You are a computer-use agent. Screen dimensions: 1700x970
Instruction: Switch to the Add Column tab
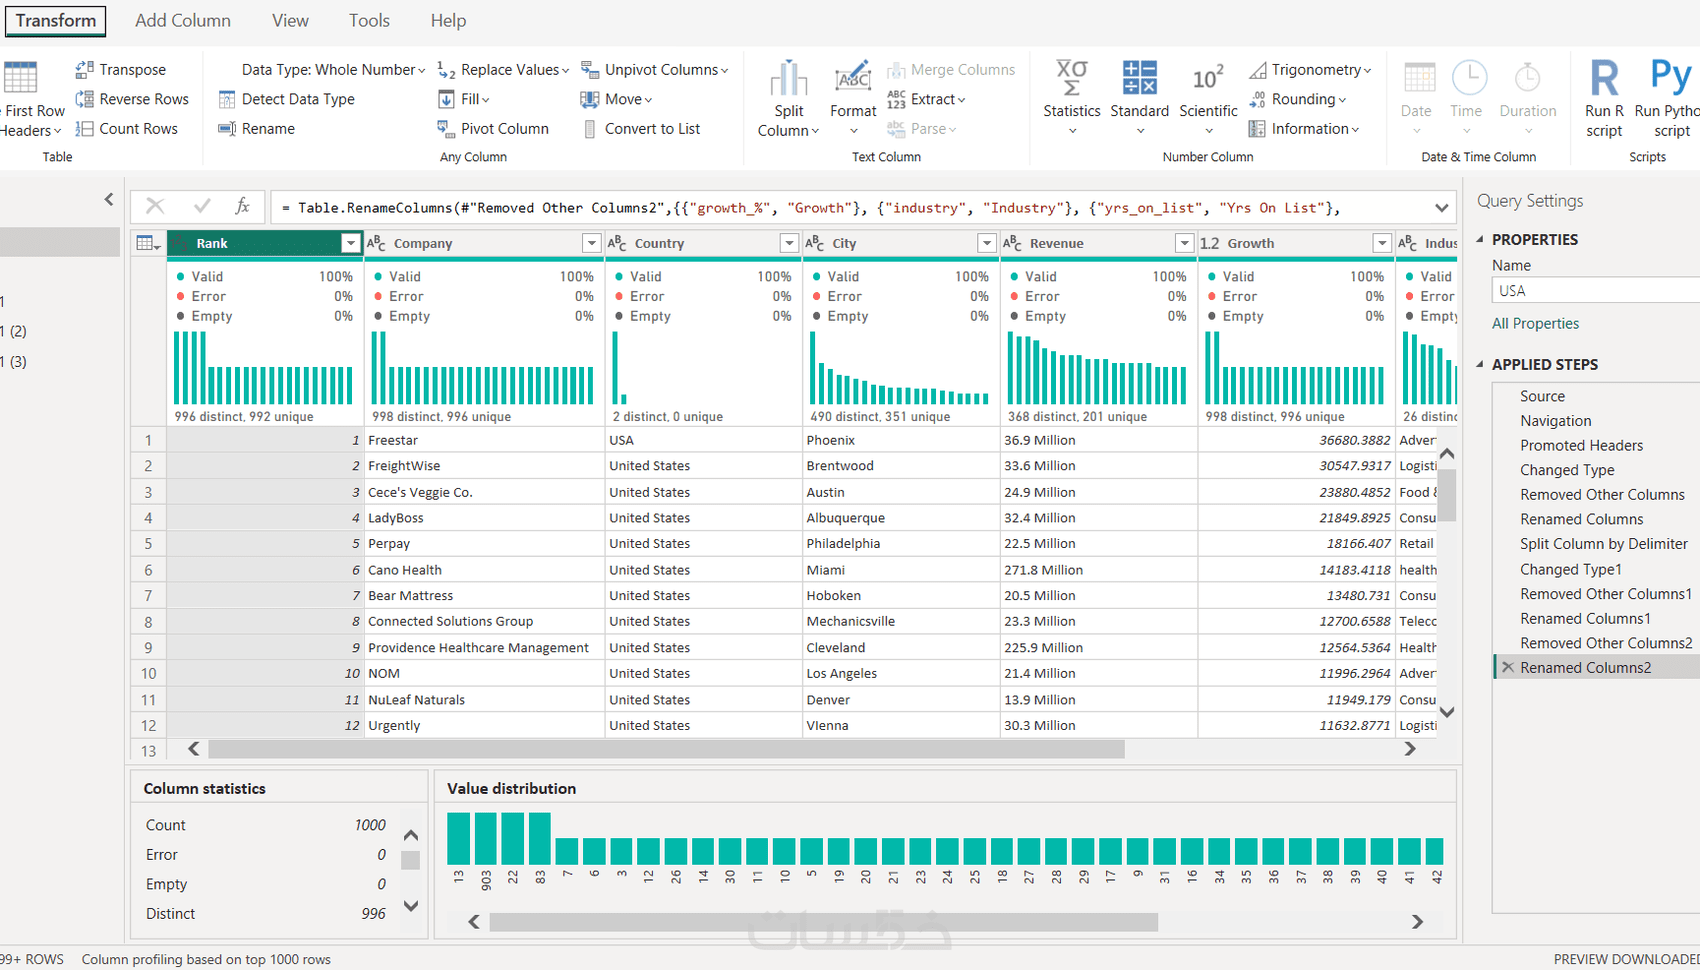pos(183,20)
